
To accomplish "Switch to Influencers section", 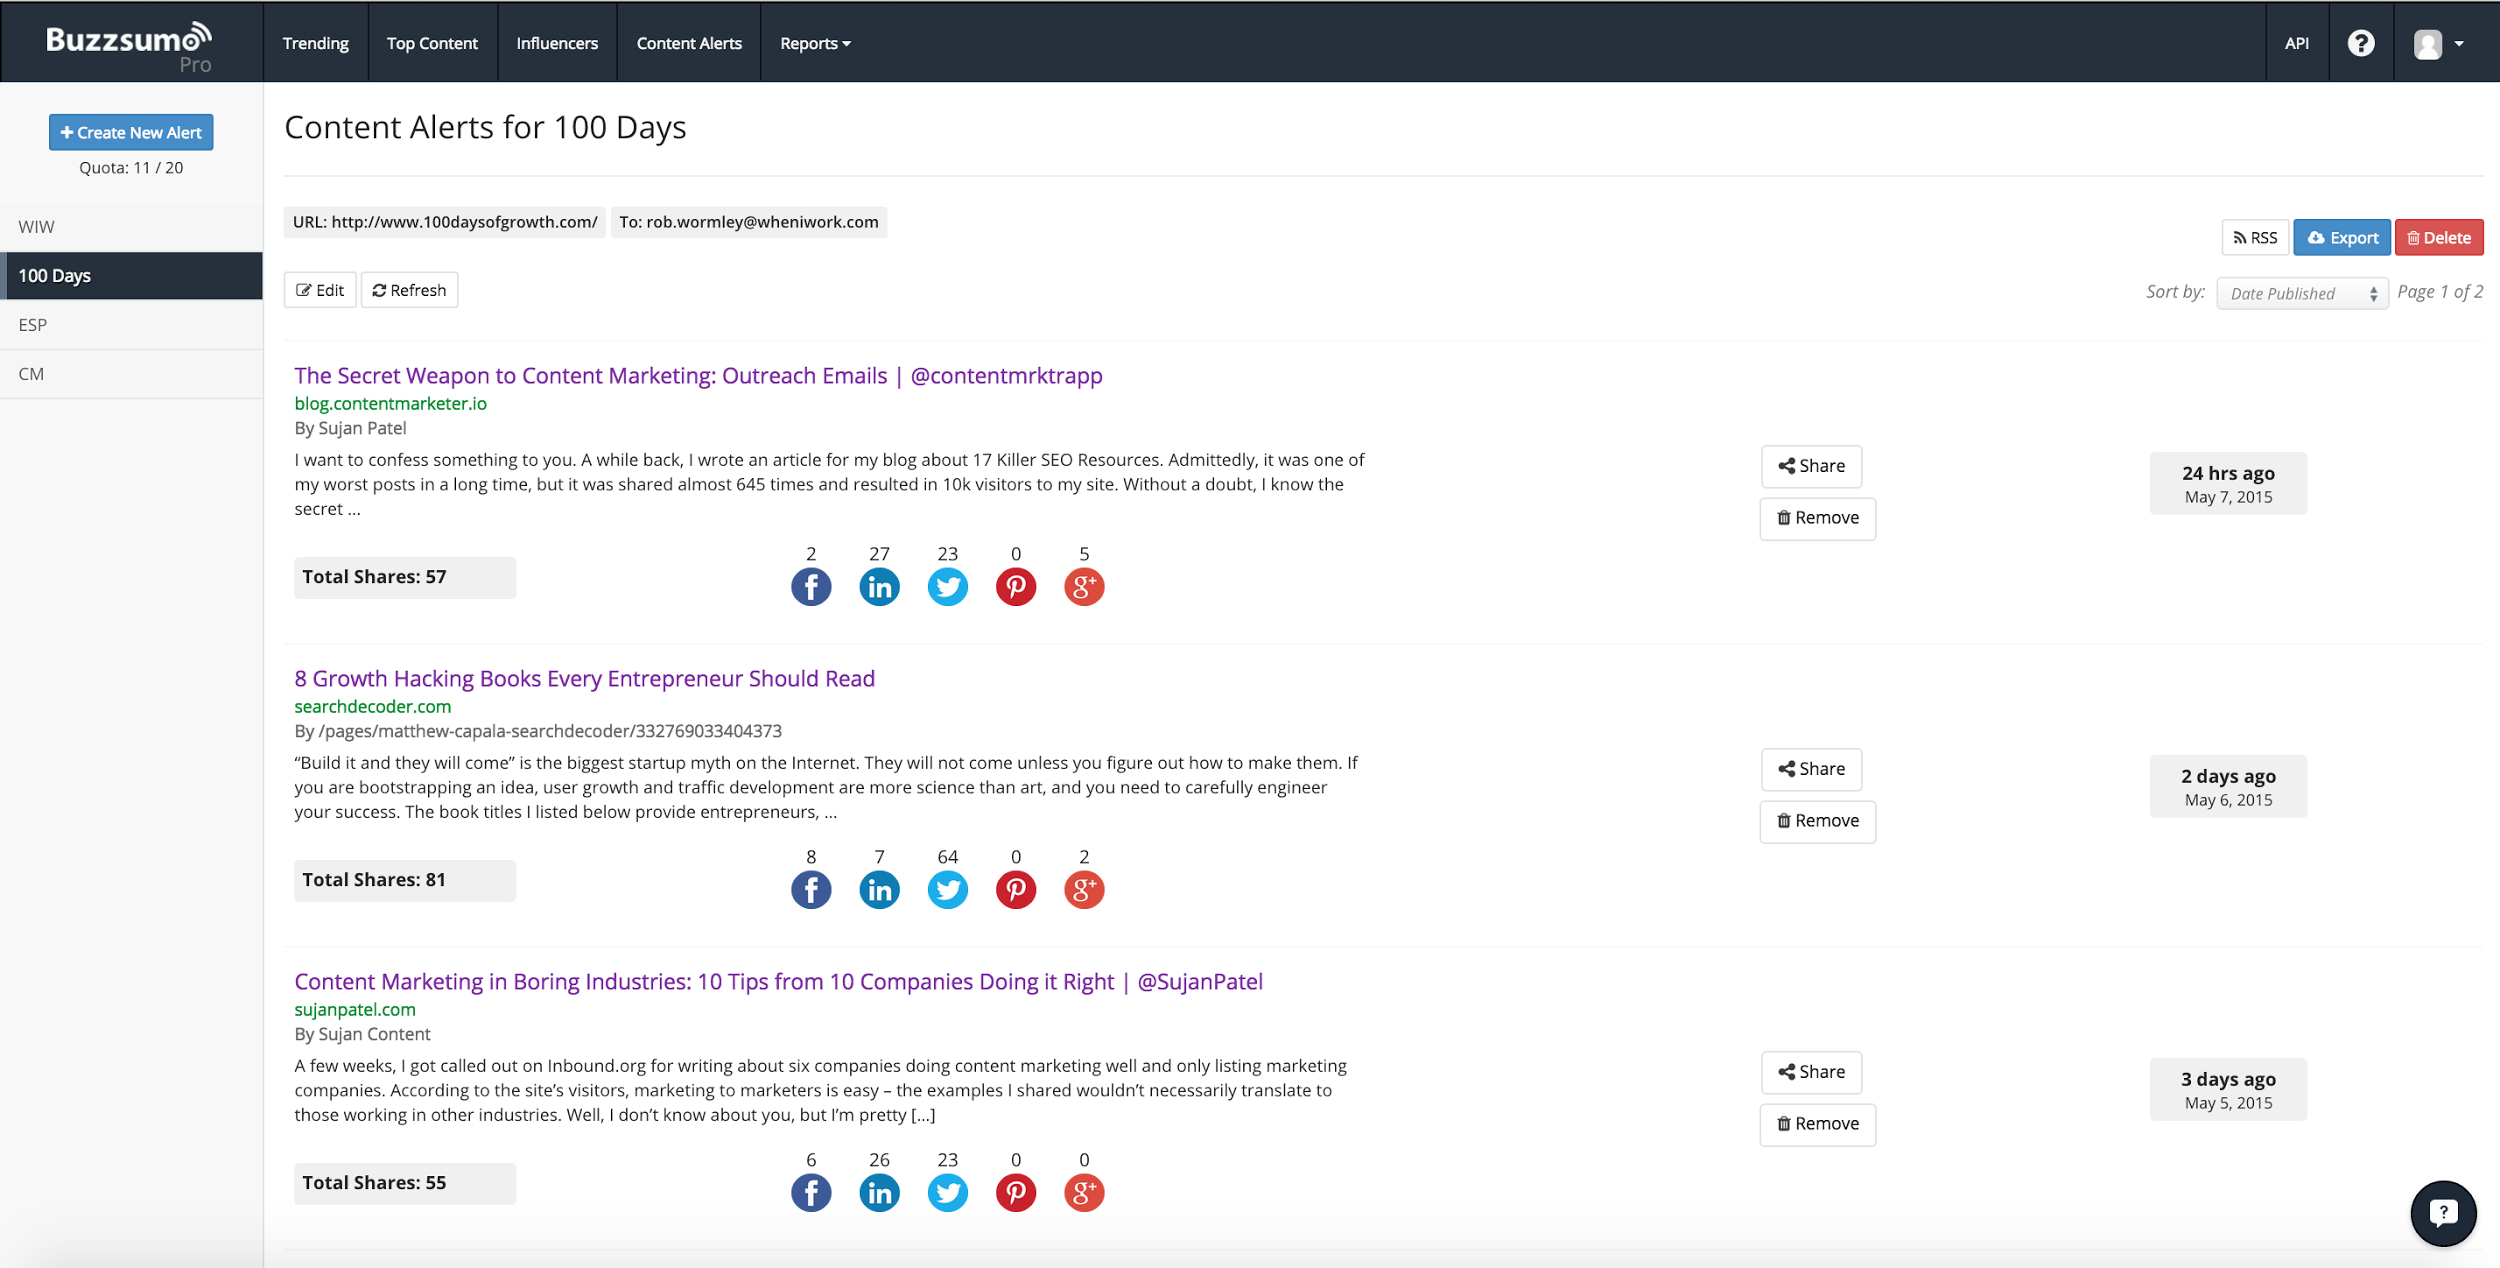I will pyautogui.click(x=557, y=43).
